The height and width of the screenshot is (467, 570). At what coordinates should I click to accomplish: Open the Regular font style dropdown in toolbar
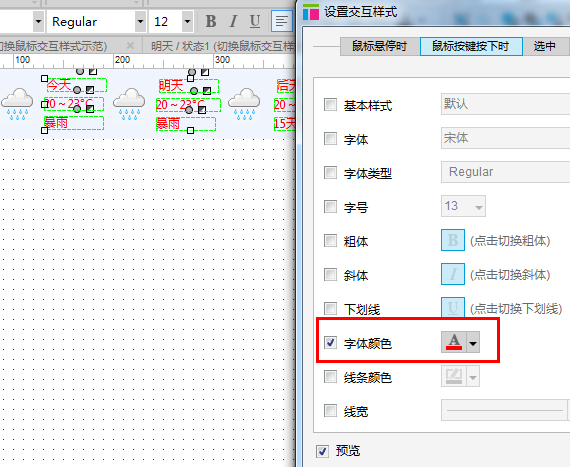tap(140, 21)
